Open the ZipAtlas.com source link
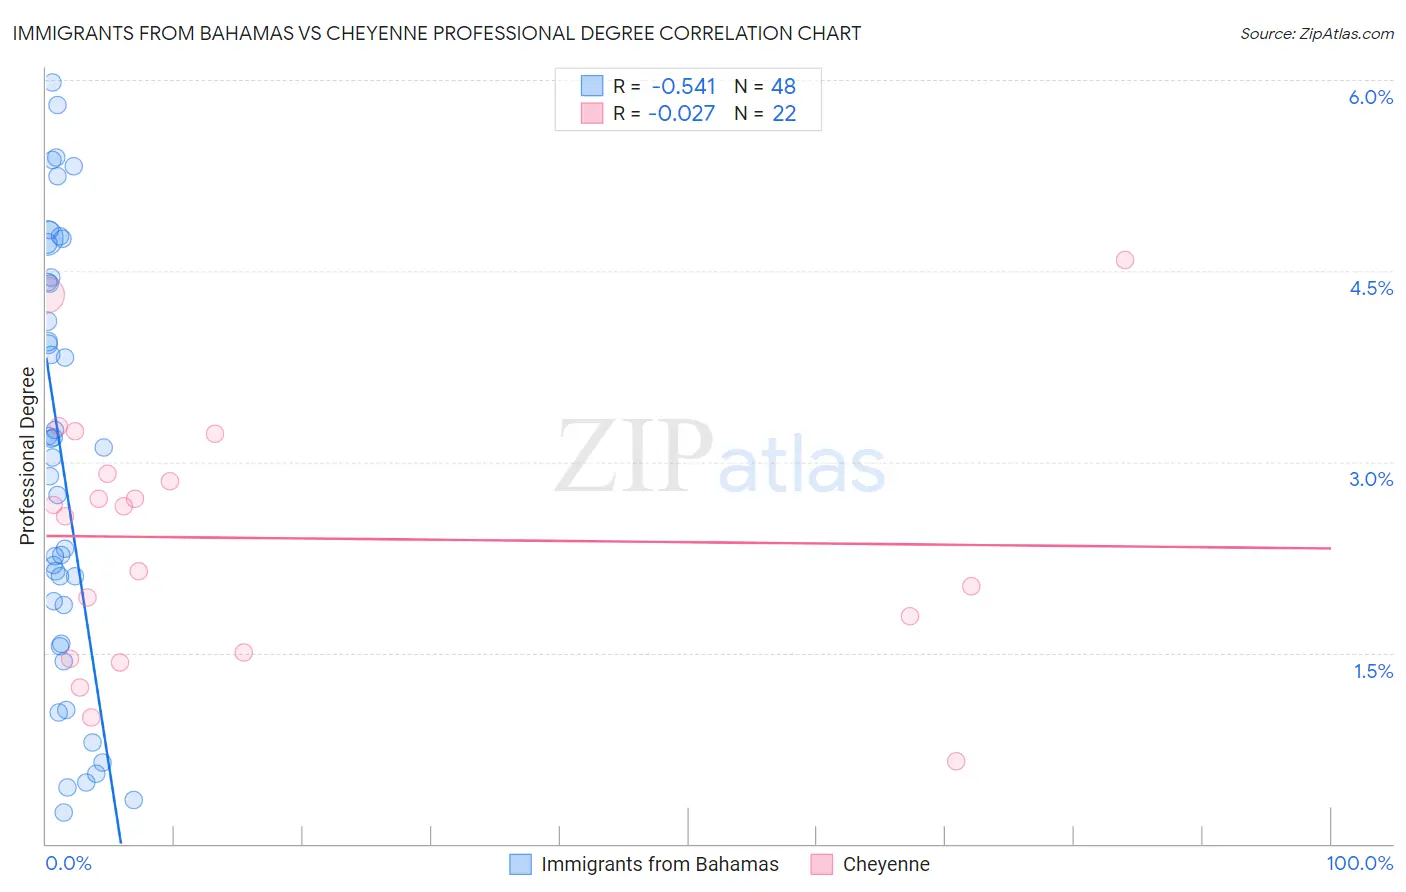The height and width of the screenshot is (892, 1406). 1317,34
